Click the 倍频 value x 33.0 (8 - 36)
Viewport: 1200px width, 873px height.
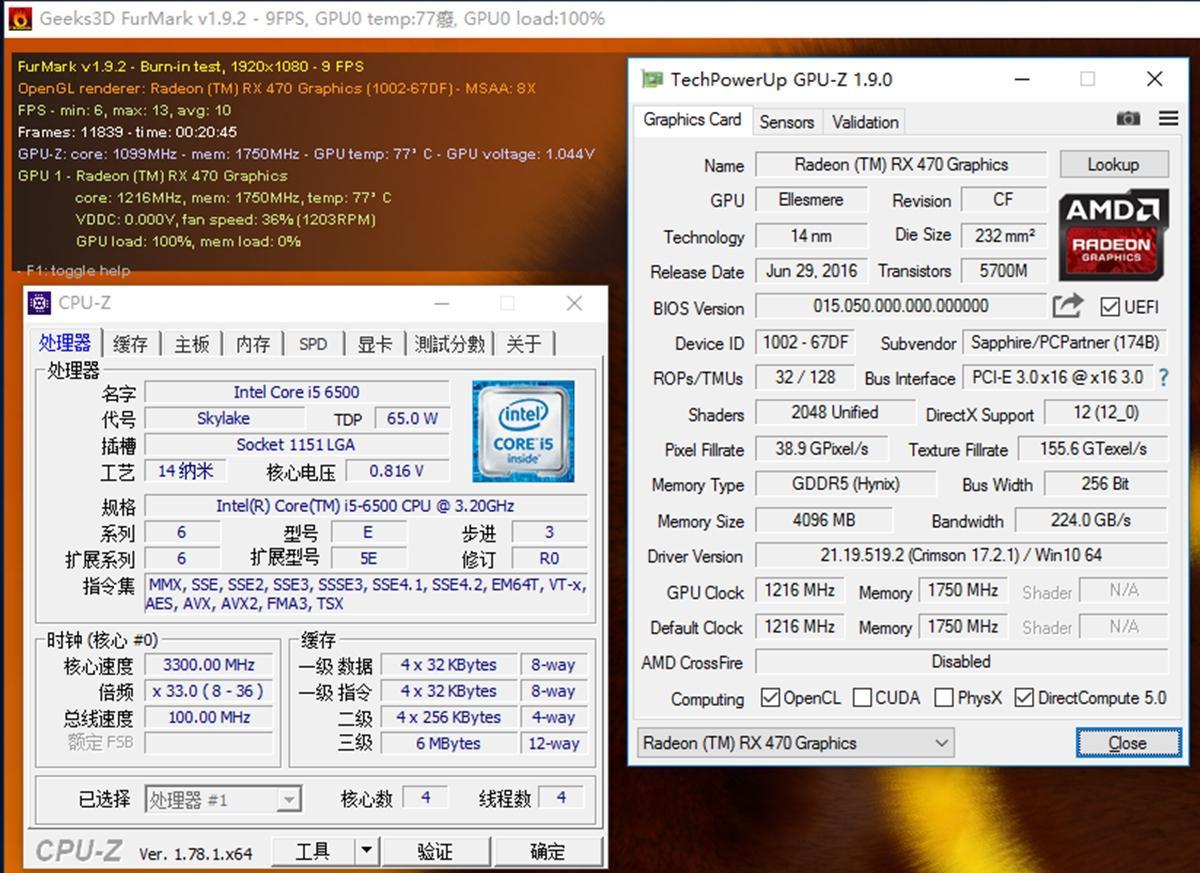(x=209, y=691)
